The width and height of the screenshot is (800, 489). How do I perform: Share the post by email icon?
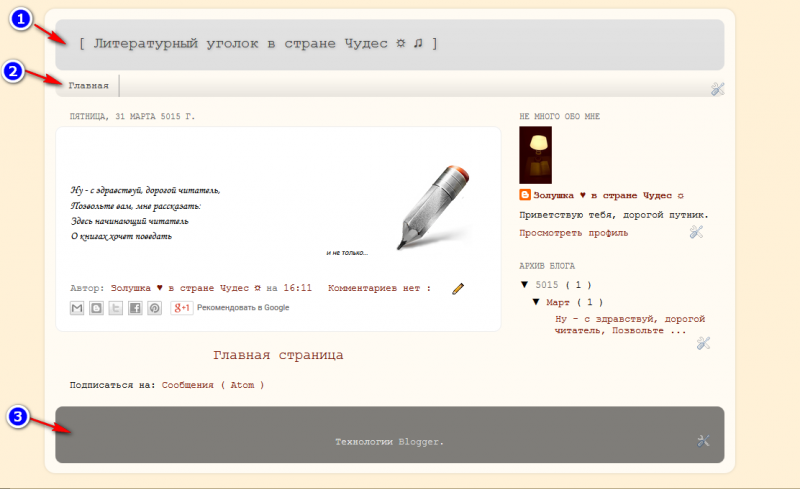[77, 308]
